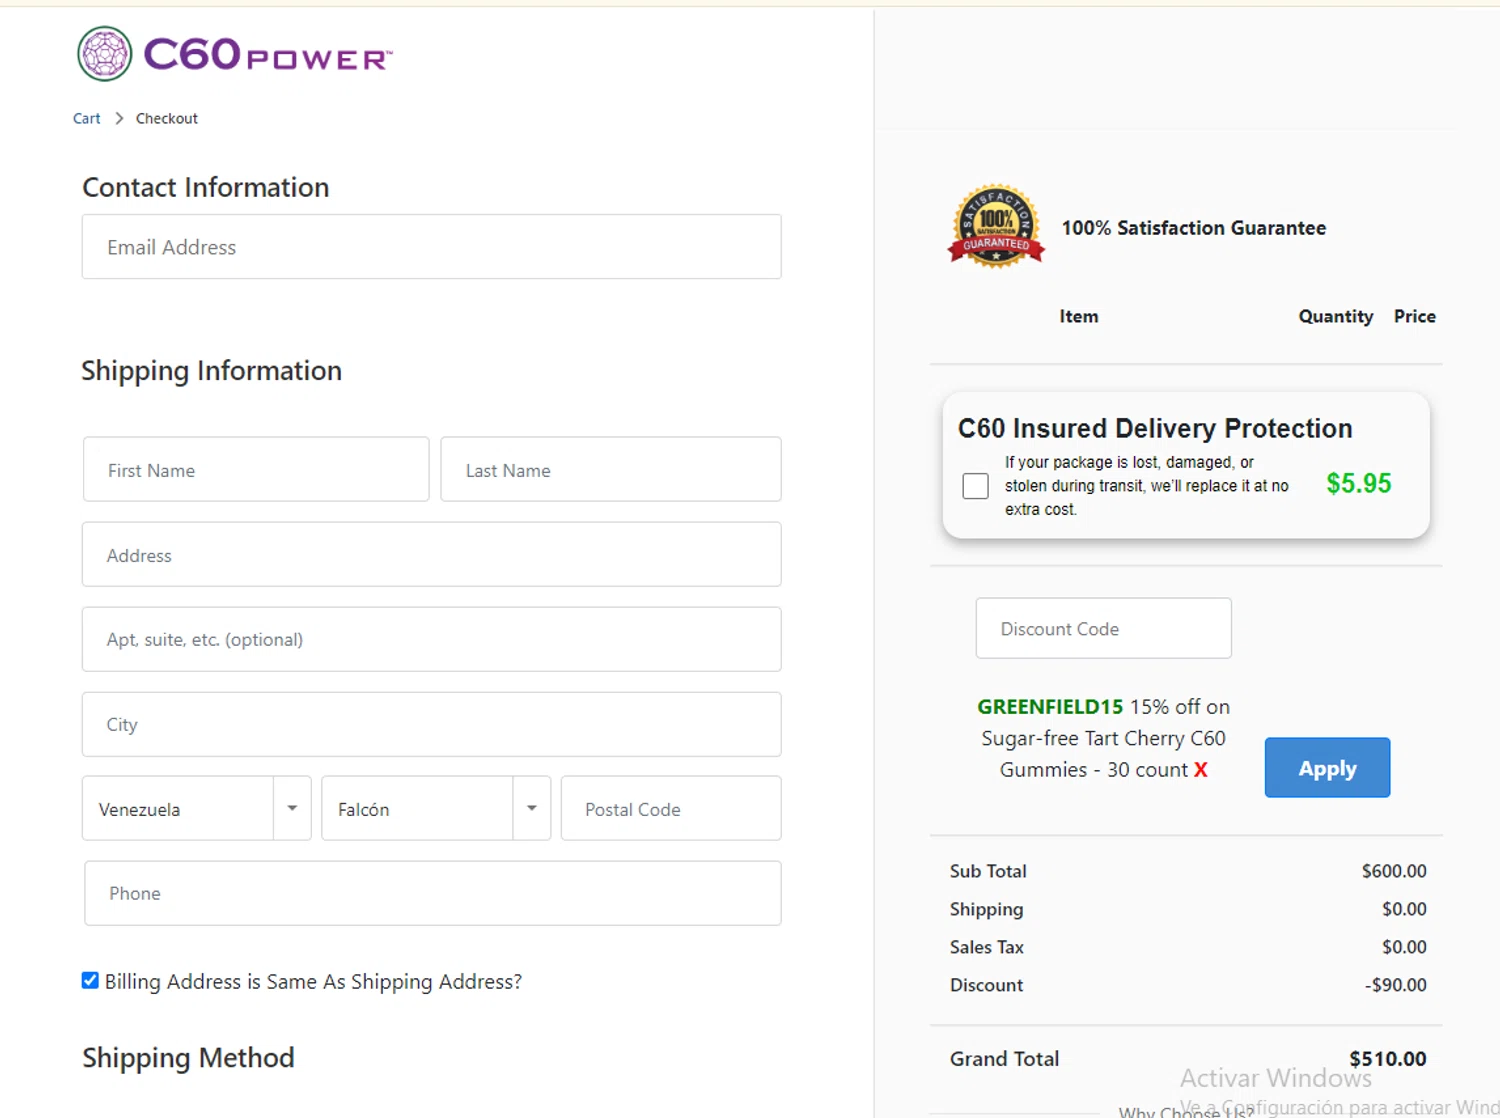
Task: Click the -$90.00 Discount value
Action: pyautogui.click(x=1395, y=985)
